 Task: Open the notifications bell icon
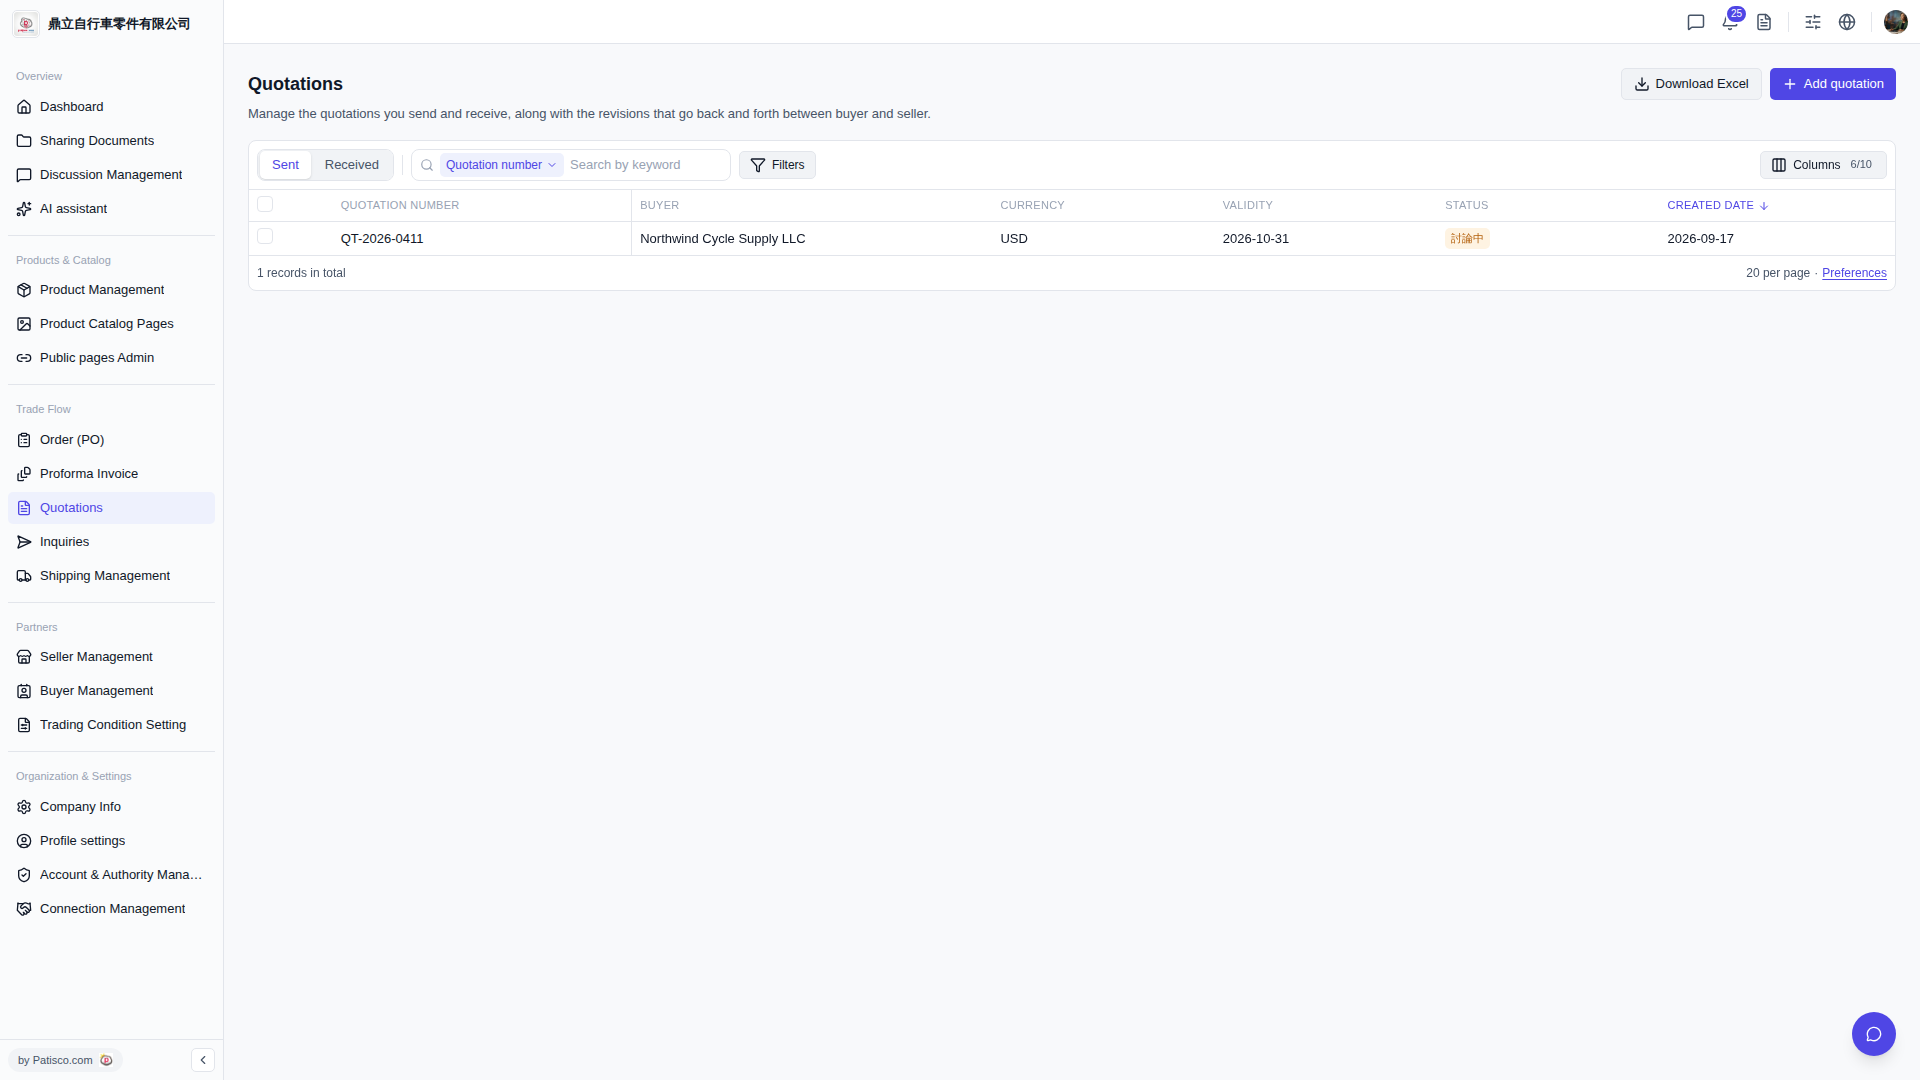click(x=1730, y=22)
